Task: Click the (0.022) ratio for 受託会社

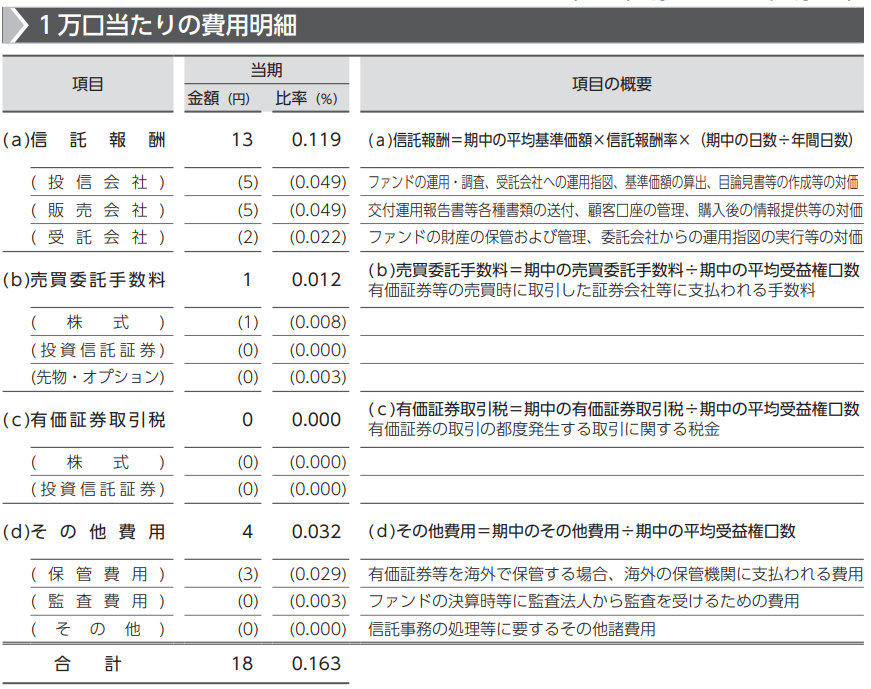Action: pyautogui.click(x=318, y=237)
